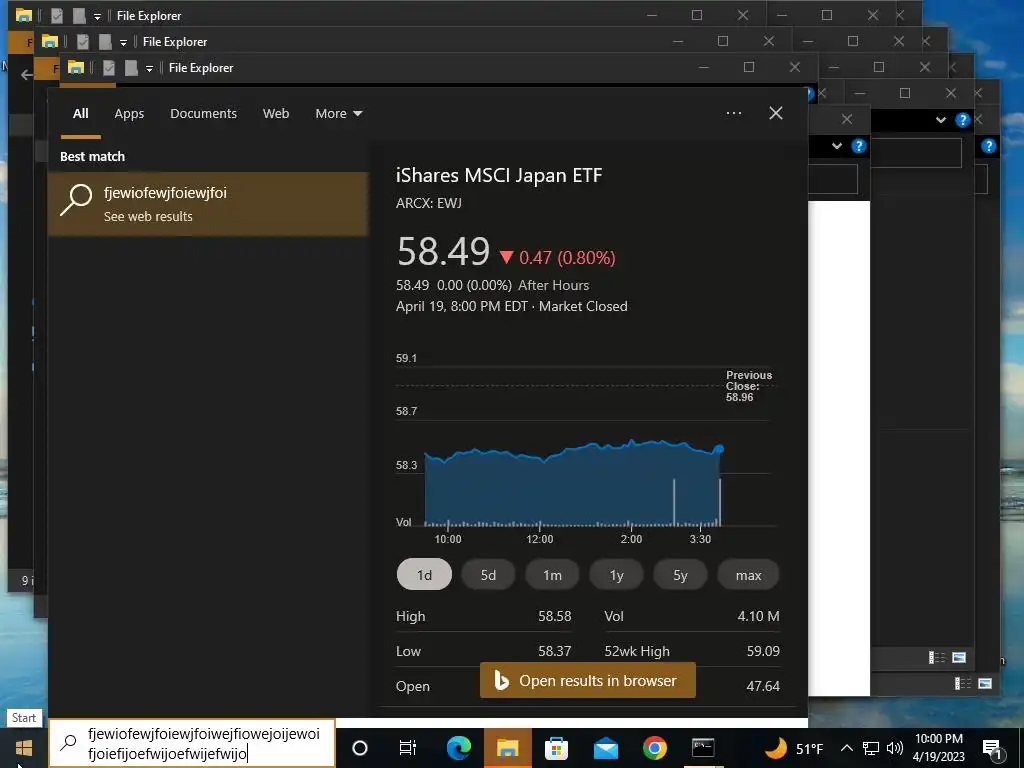
Task: Minimize the front File Explorer window
Action: (703, 67)
